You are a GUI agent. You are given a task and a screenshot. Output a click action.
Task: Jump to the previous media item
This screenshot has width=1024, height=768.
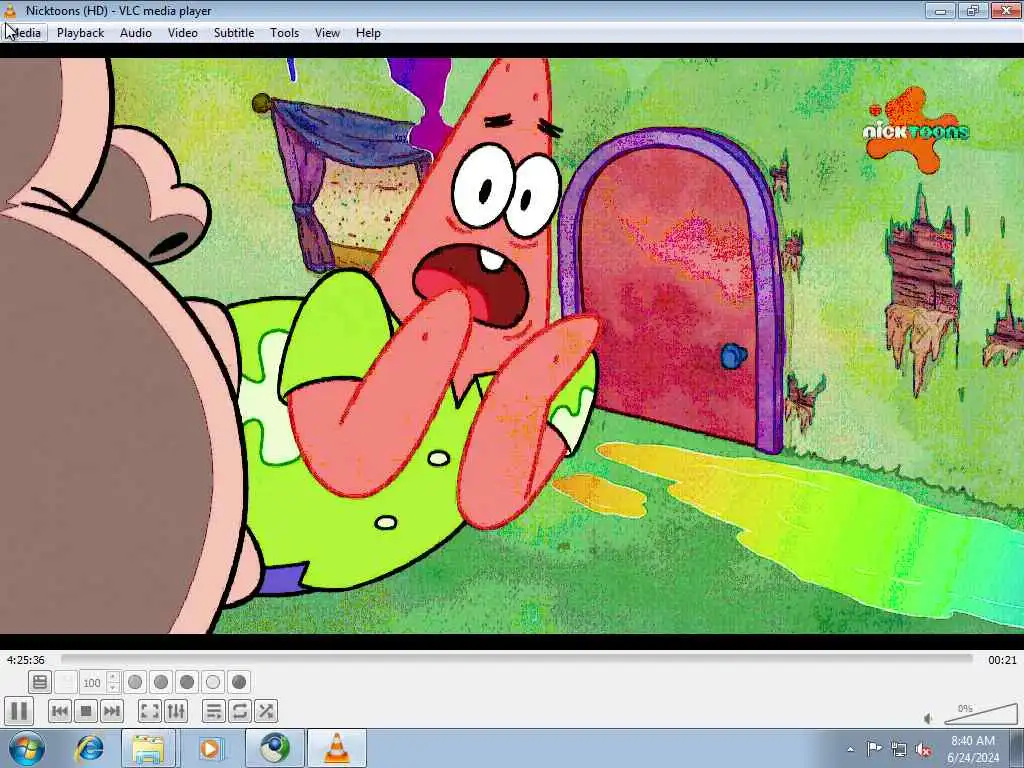tap(59, 711)
